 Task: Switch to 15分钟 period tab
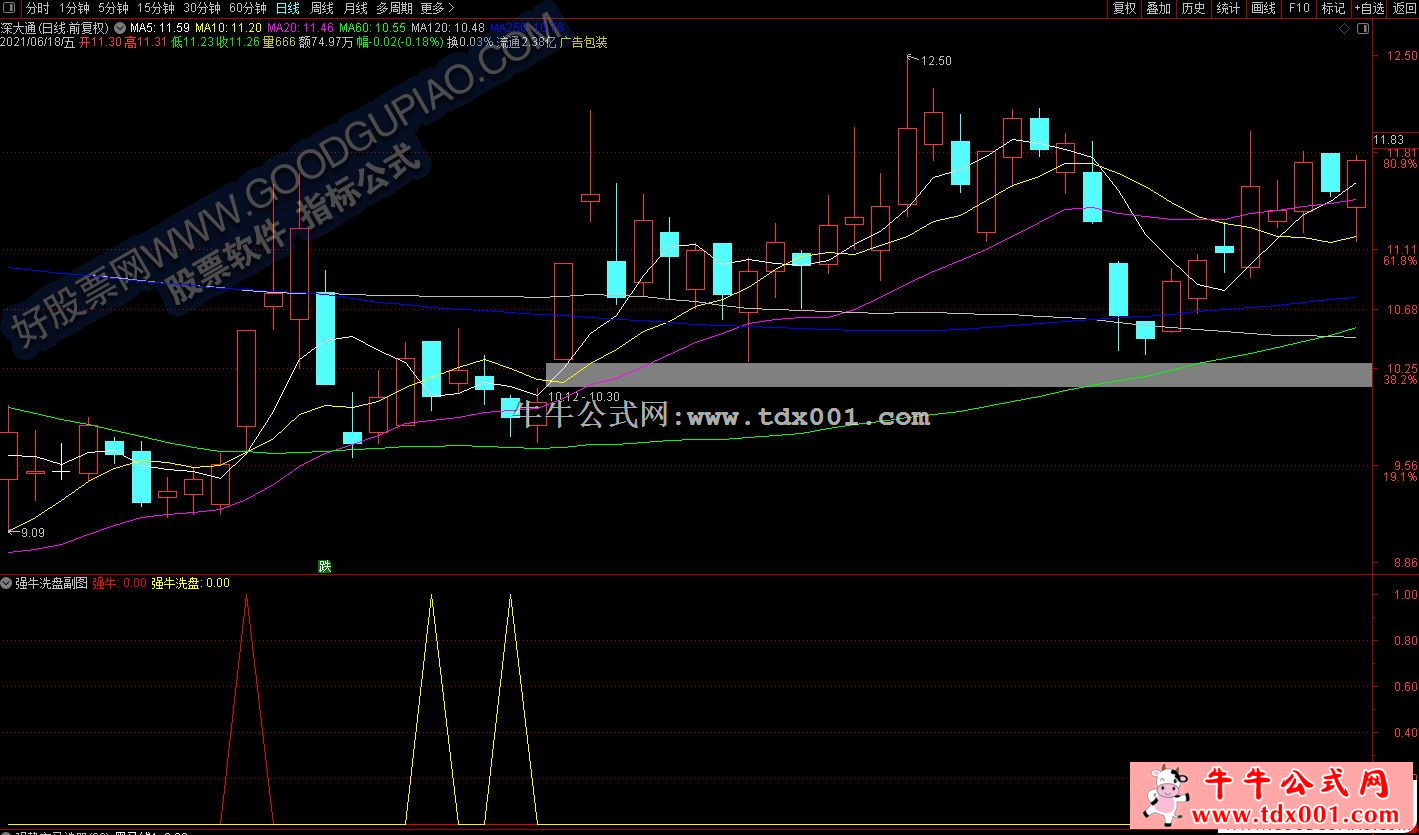pyautogui.click(x=156, y=8)
